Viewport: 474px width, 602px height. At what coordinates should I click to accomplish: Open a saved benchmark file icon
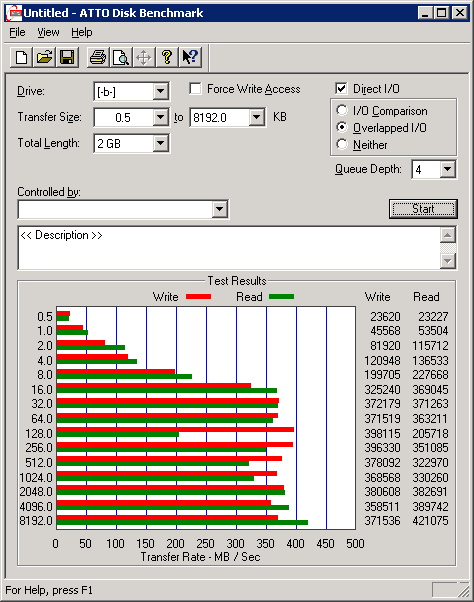(44, 58)
